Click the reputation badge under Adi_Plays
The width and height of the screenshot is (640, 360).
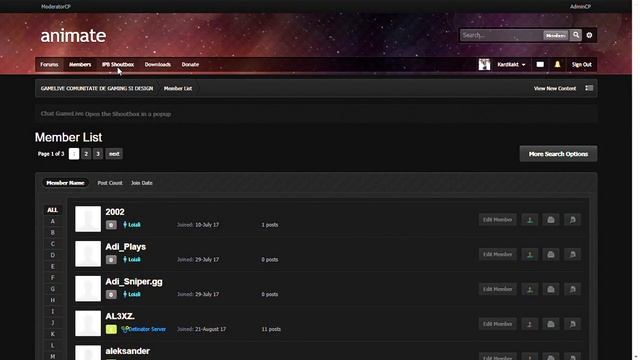coord(111,260)
